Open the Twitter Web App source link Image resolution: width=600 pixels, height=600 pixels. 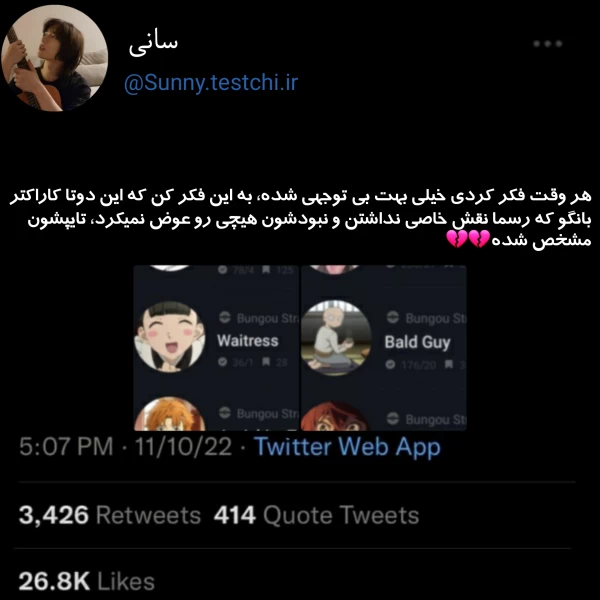click(x=347, y=447)
